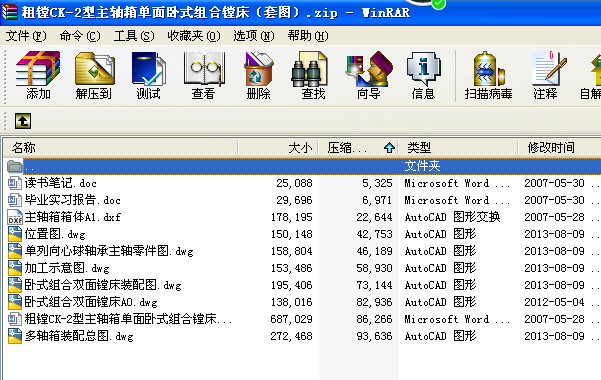601x380 pixels.
Task: Click Word icon beside 毕业实习报告.doc
Action: [15, 200]
